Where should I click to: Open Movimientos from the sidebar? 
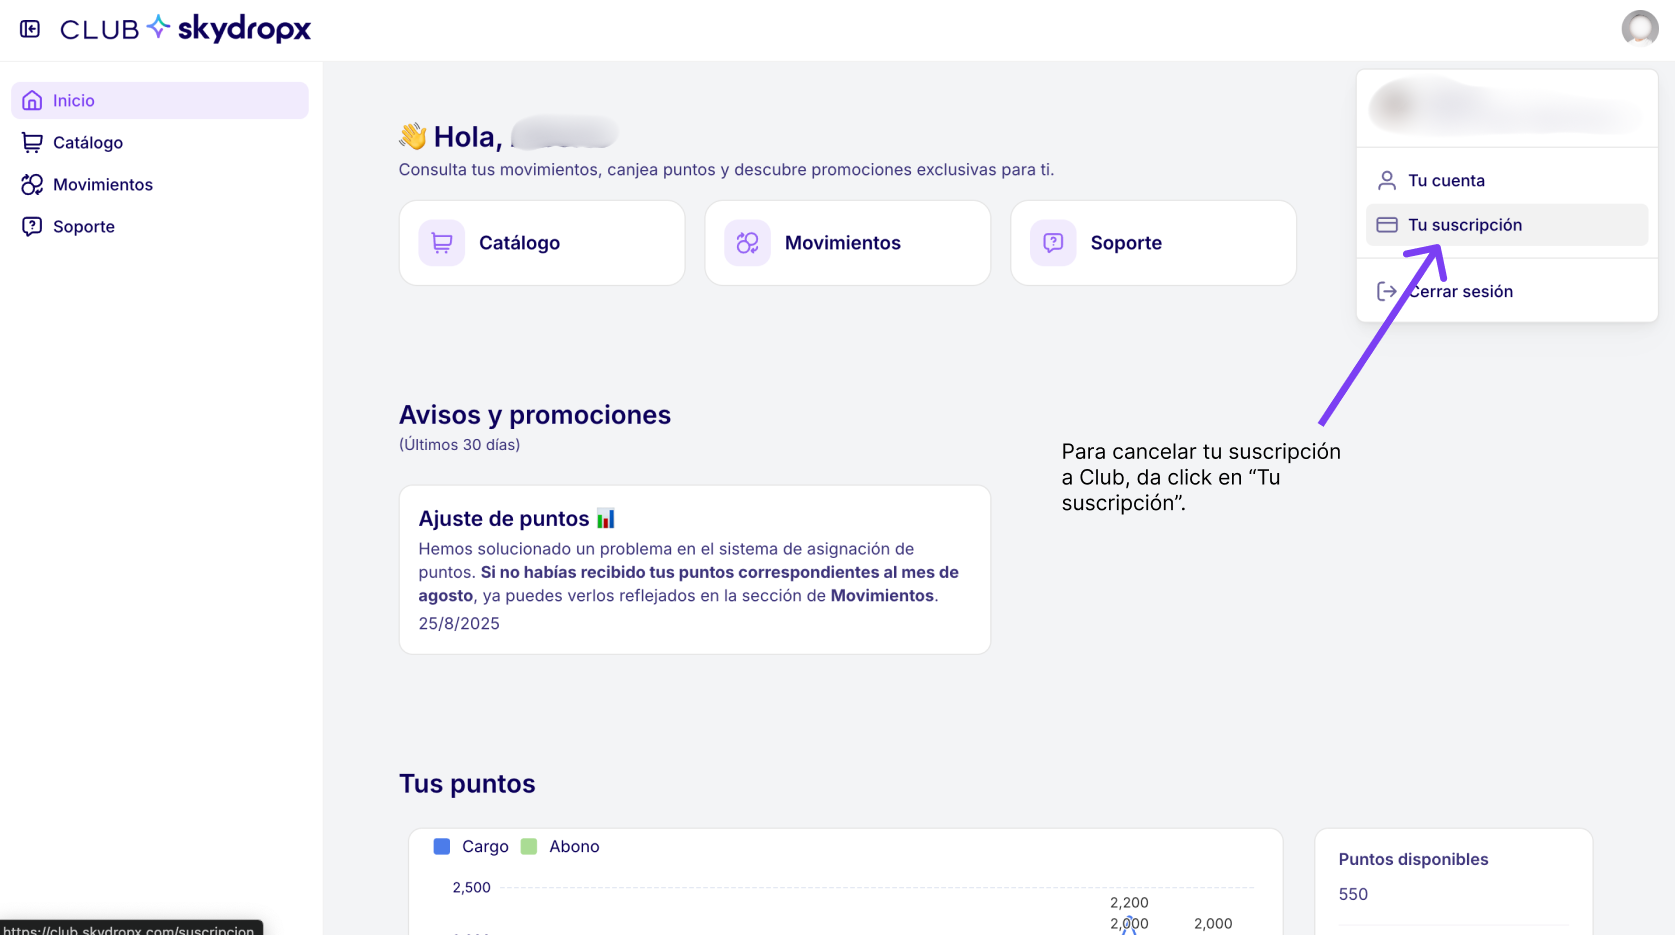160,184
